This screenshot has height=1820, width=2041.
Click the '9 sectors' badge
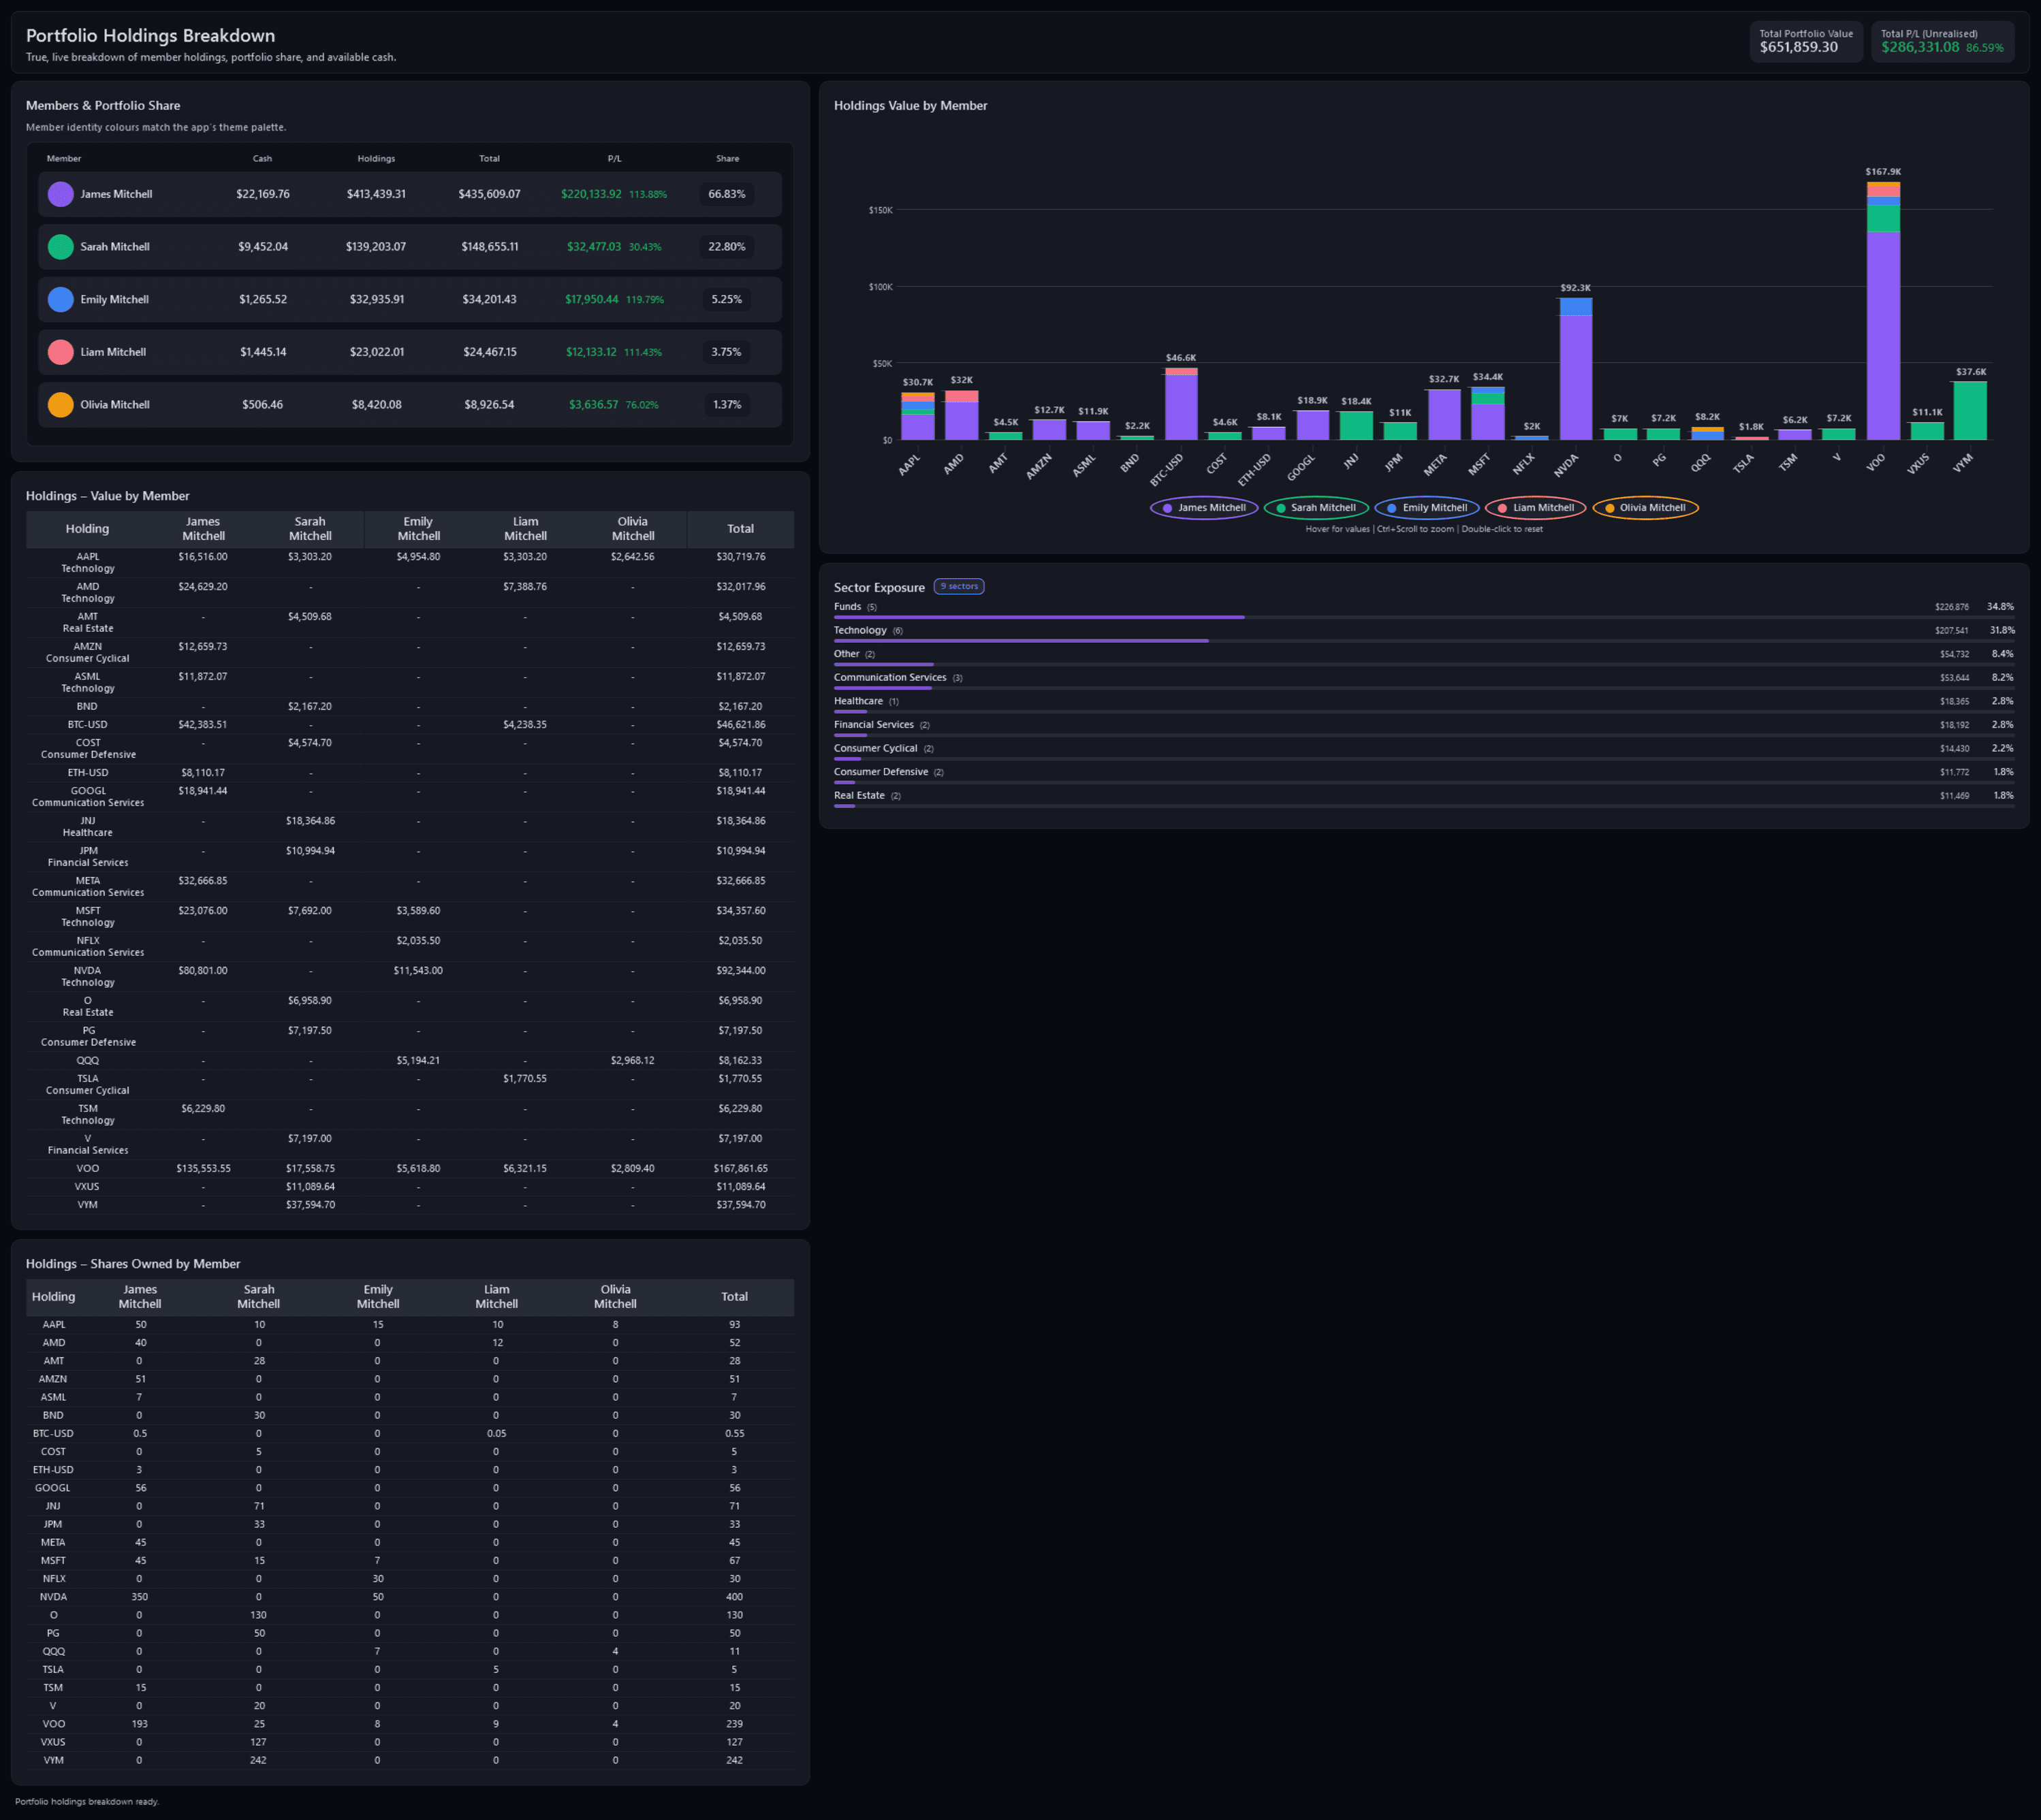pos(959,587)
